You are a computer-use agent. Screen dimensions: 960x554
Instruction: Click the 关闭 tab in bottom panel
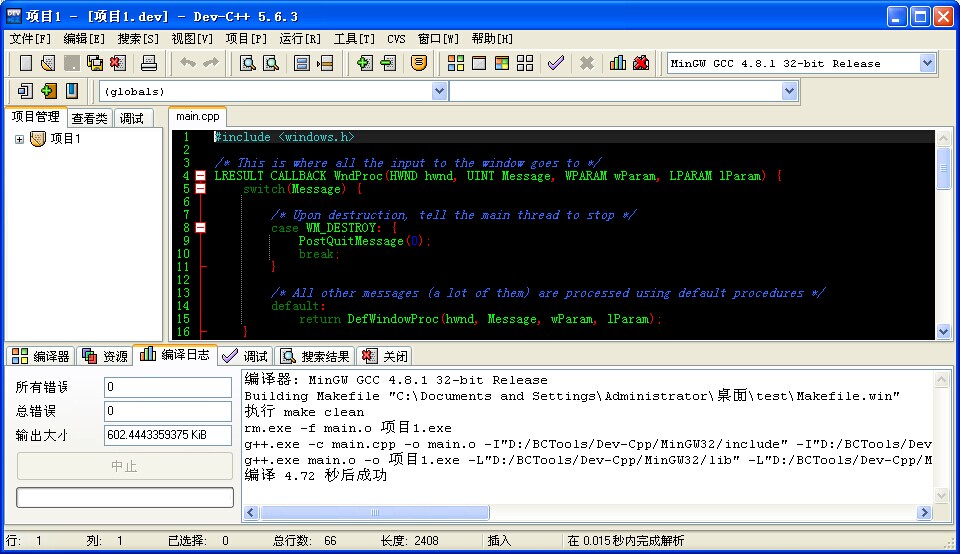pos(385,356)
